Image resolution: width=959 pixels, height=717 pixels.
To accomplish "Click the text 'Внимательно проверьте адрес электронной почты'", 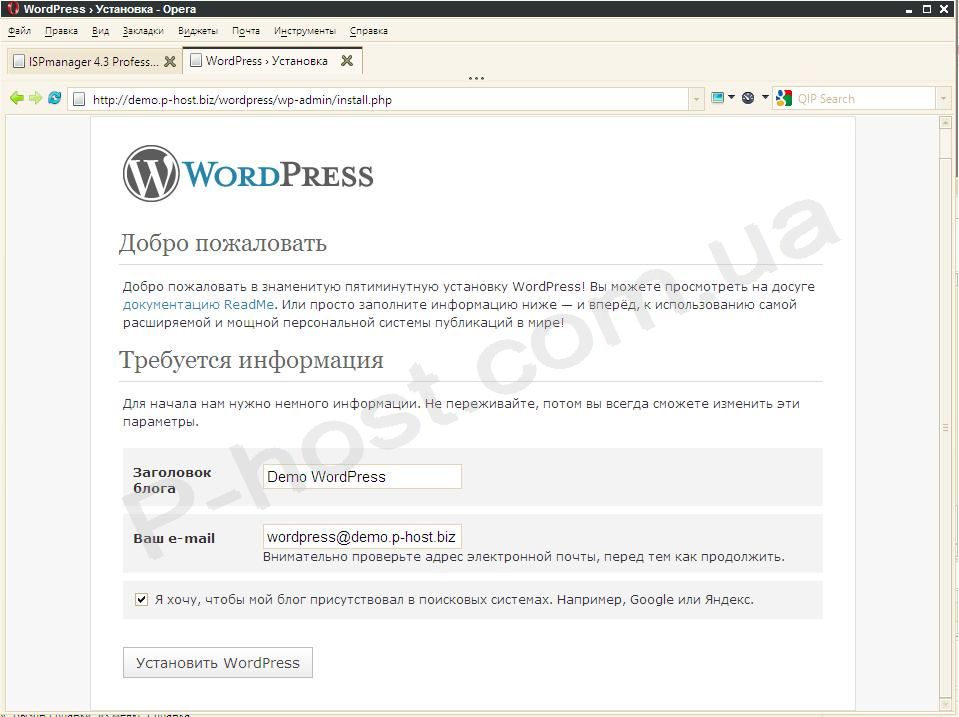I will 429,557.
